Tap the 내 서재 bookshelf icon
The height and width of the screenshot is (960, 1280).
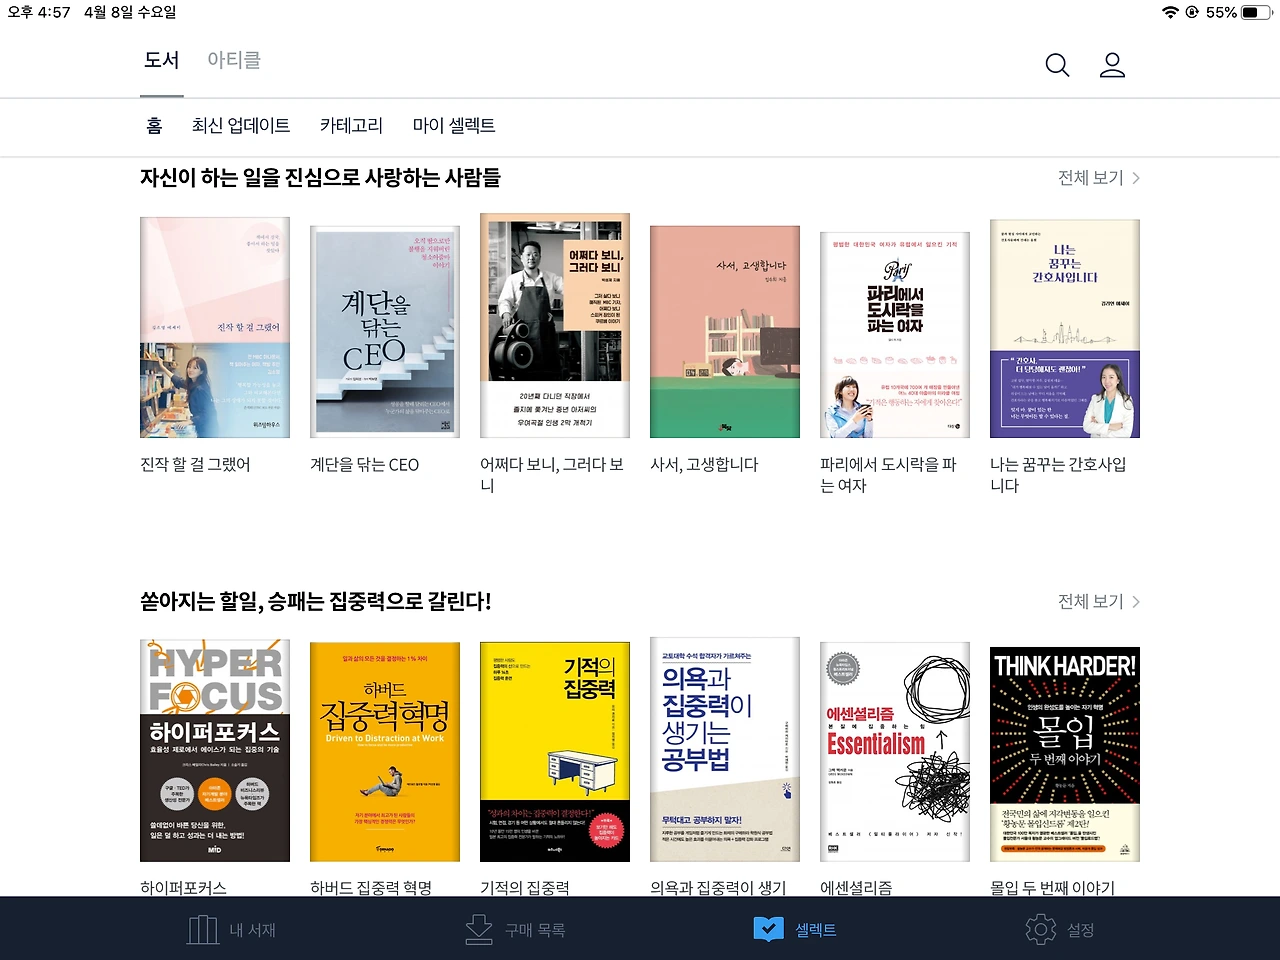click(x=203, y=930)
